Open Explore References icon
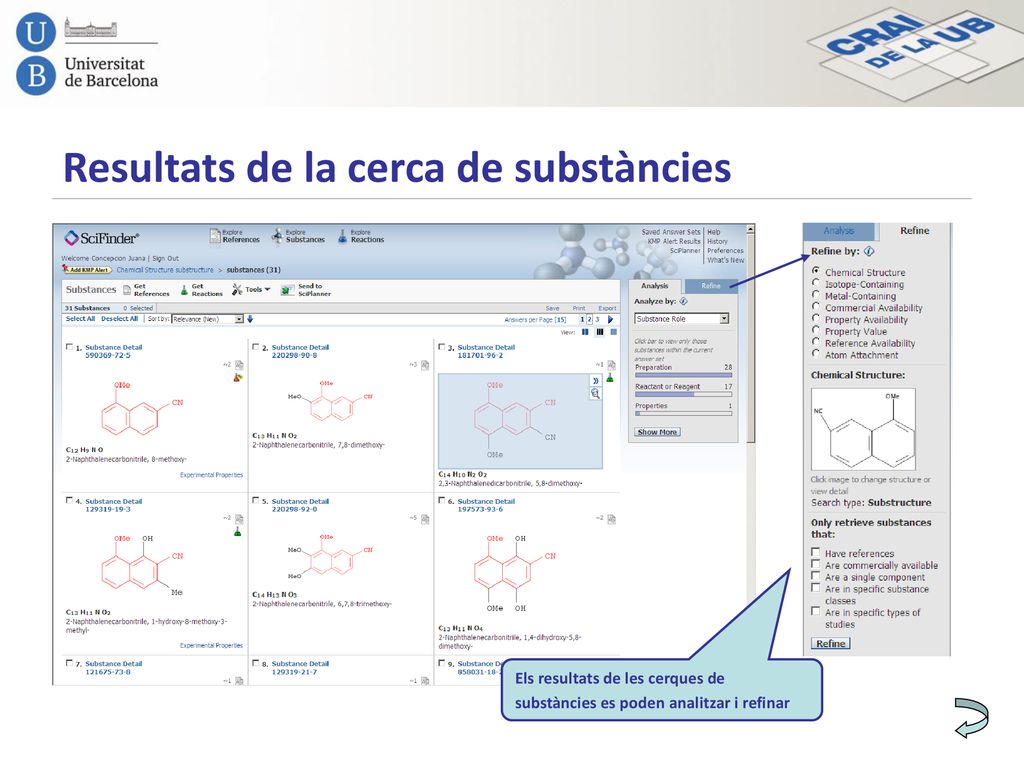1024x768 pixels. [x=215, y=236]
